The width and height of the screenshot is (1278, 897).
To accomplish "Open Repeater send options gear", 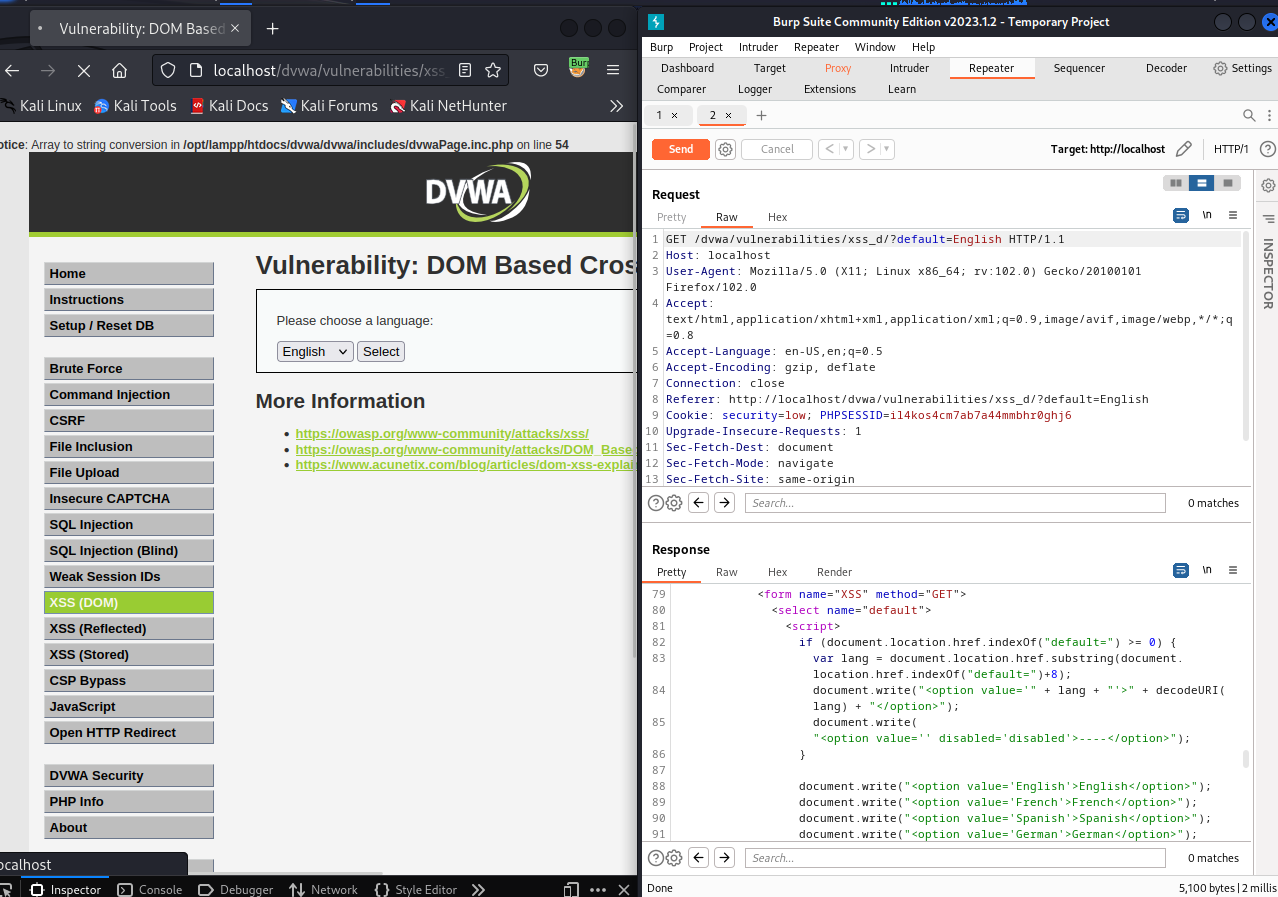I will pos(726,149).
